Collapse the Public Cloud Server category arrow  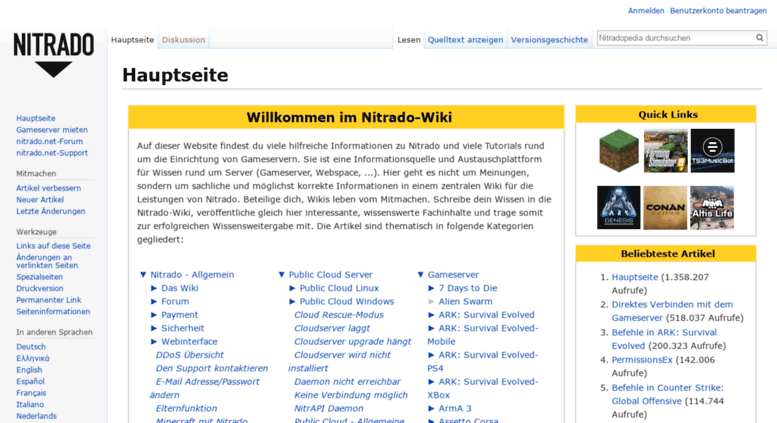[x=281, y=274]
